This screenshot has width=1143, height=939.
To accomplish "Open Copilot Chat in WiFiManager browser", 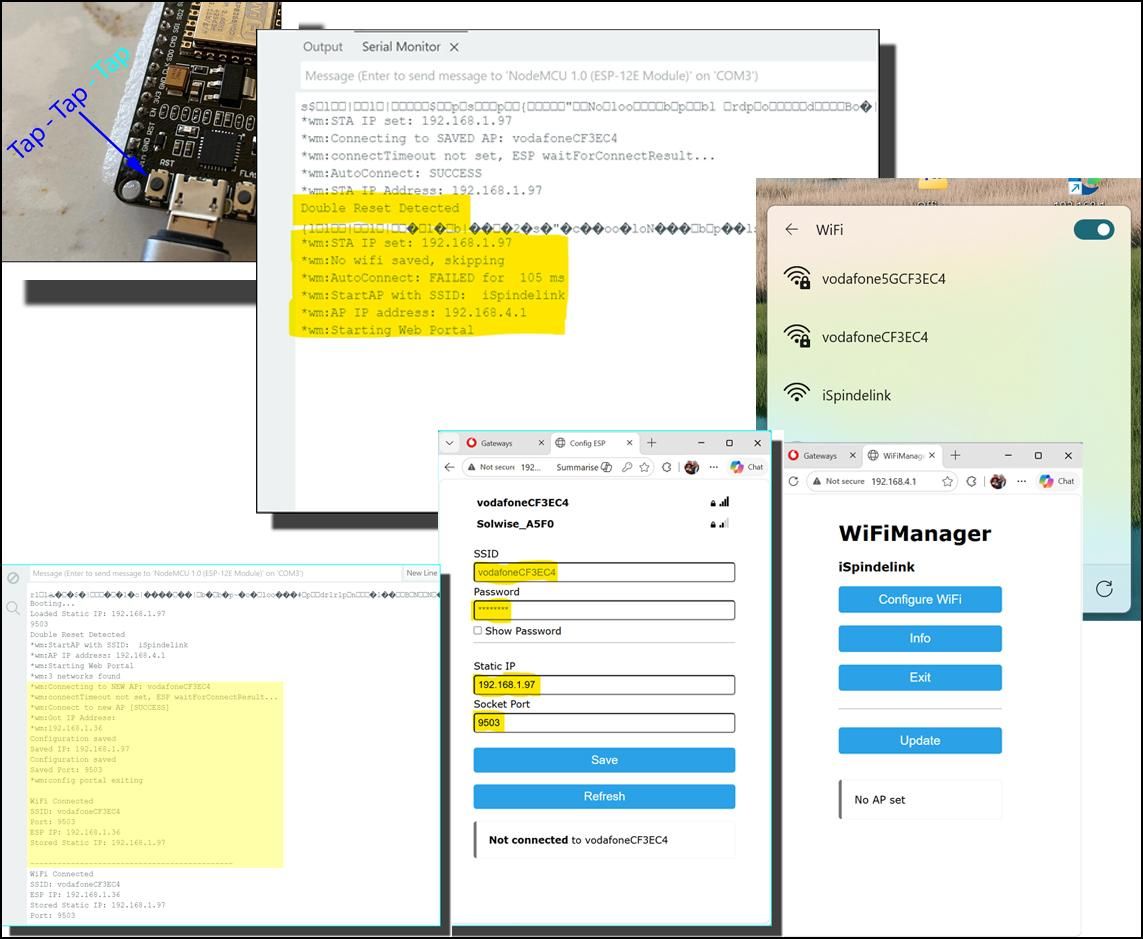I will (1057, 481).
